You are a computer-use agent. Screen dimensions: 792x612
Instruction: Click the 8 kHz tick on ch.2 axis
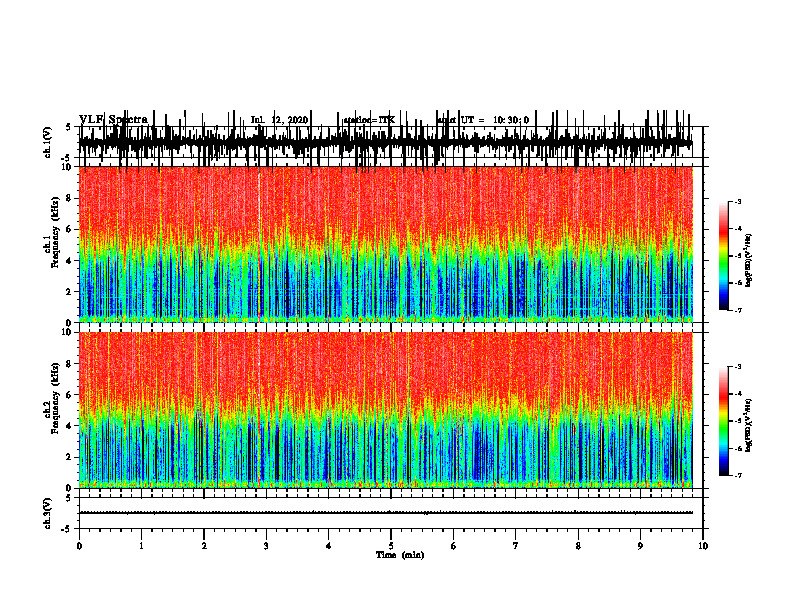[70, 364]
